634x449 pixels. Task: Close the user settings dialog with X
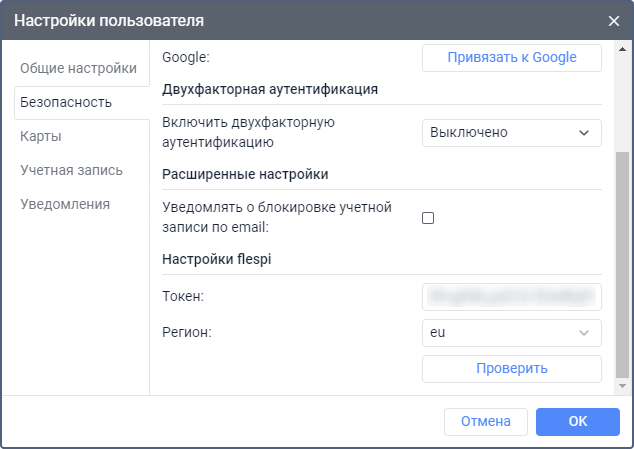(x=613, y=20)
